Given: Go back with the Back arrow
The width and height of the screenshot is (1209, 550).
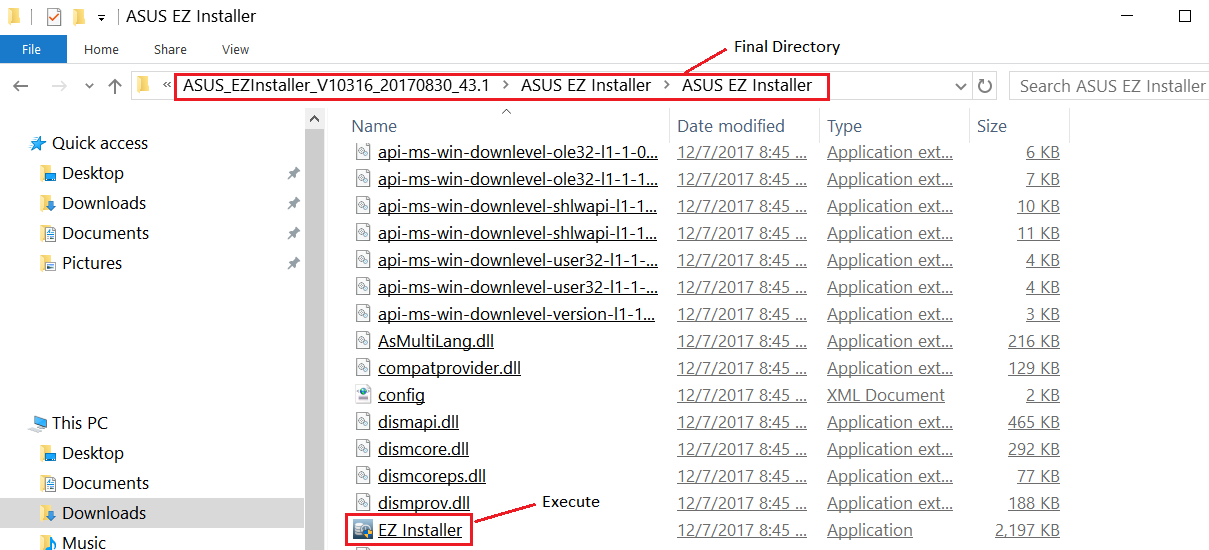Looking at the screenshot, I should [20, 86].
